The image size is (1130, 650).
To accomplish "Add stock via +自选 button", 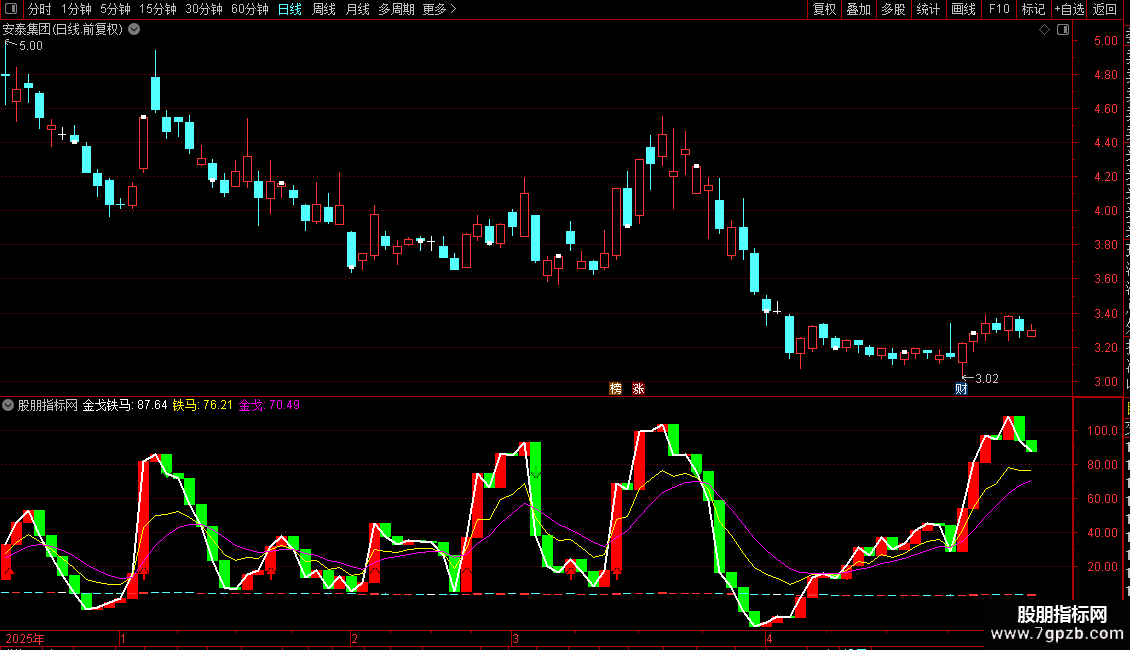I will [x=1069, y=9].
